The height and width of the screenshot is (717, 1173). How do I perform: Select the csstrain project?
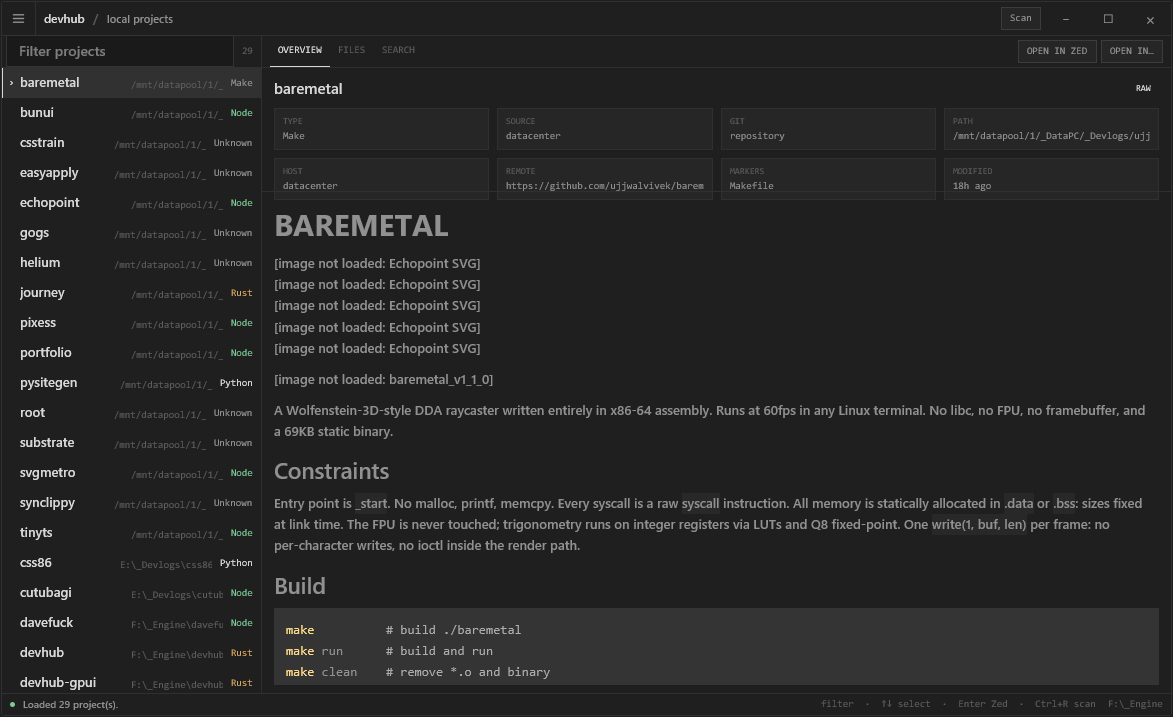(132, 142)
